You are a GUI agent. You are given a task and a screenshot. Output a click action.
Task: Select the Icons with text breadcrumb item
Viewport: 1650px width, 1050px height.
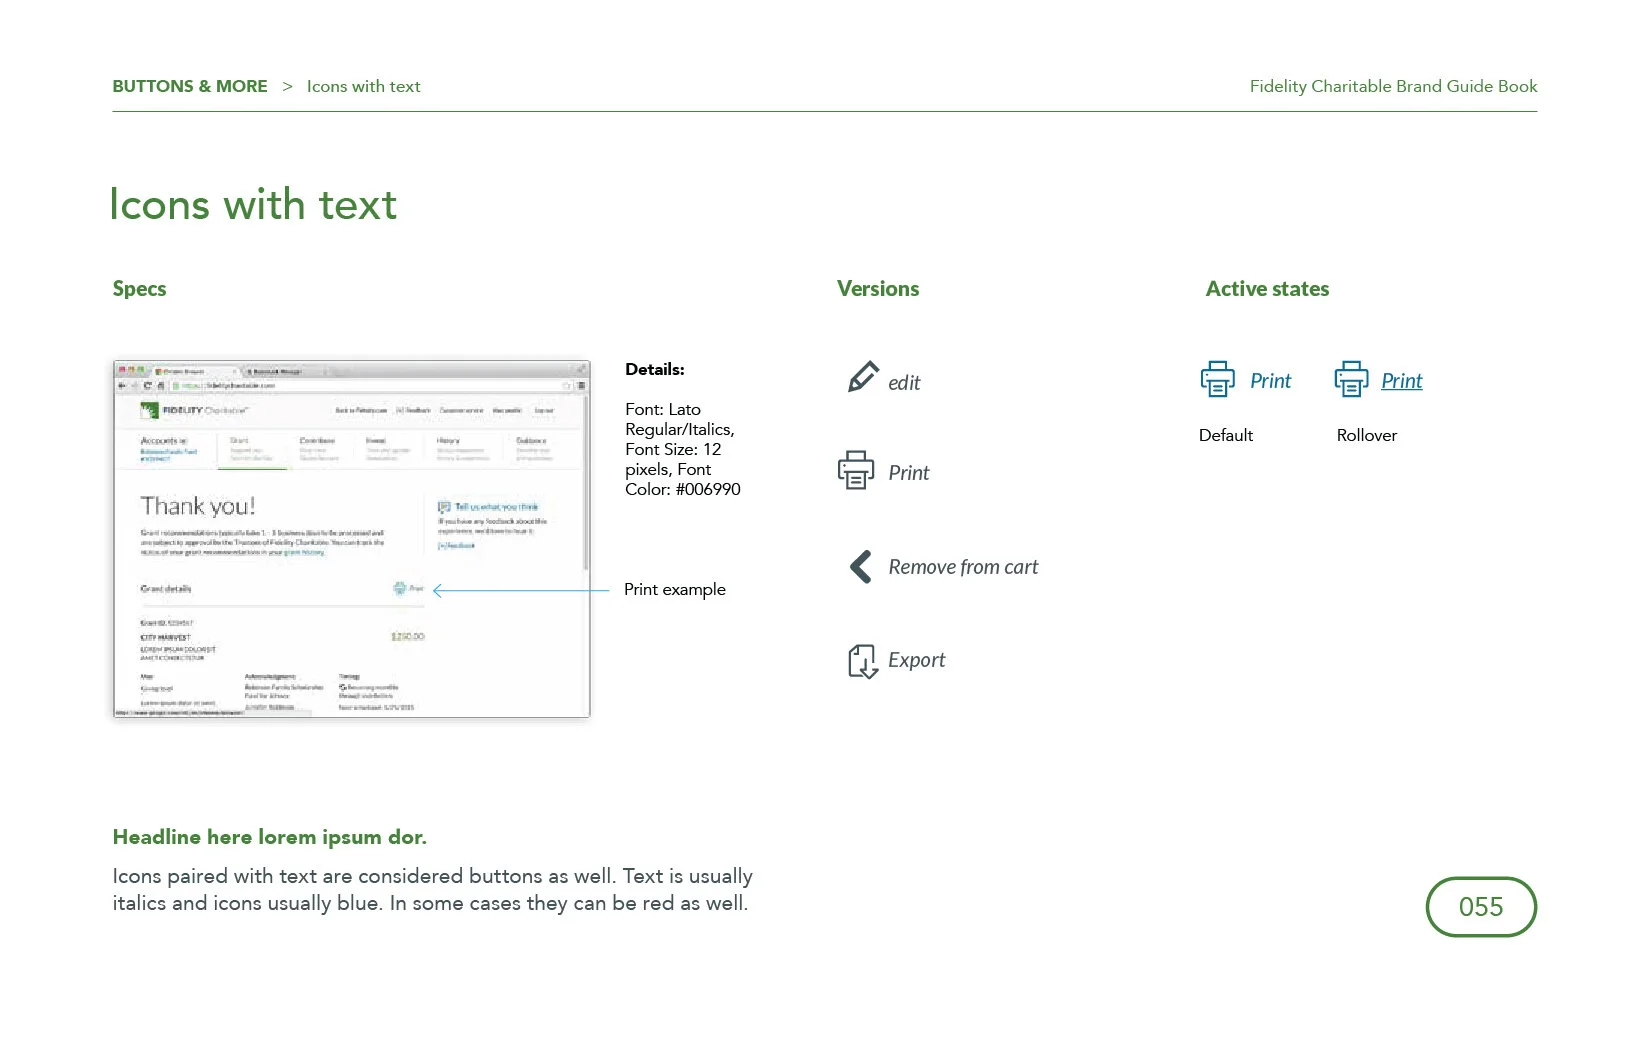(x=363, y=86)
